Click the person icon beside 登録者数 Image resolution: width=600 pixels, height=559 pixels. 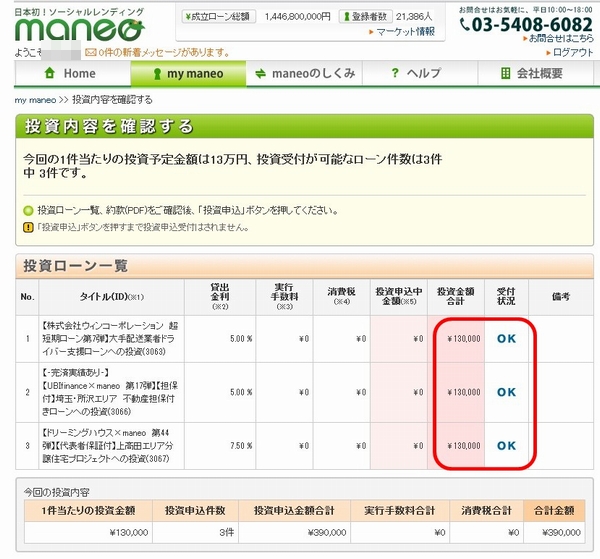point(347,16)
